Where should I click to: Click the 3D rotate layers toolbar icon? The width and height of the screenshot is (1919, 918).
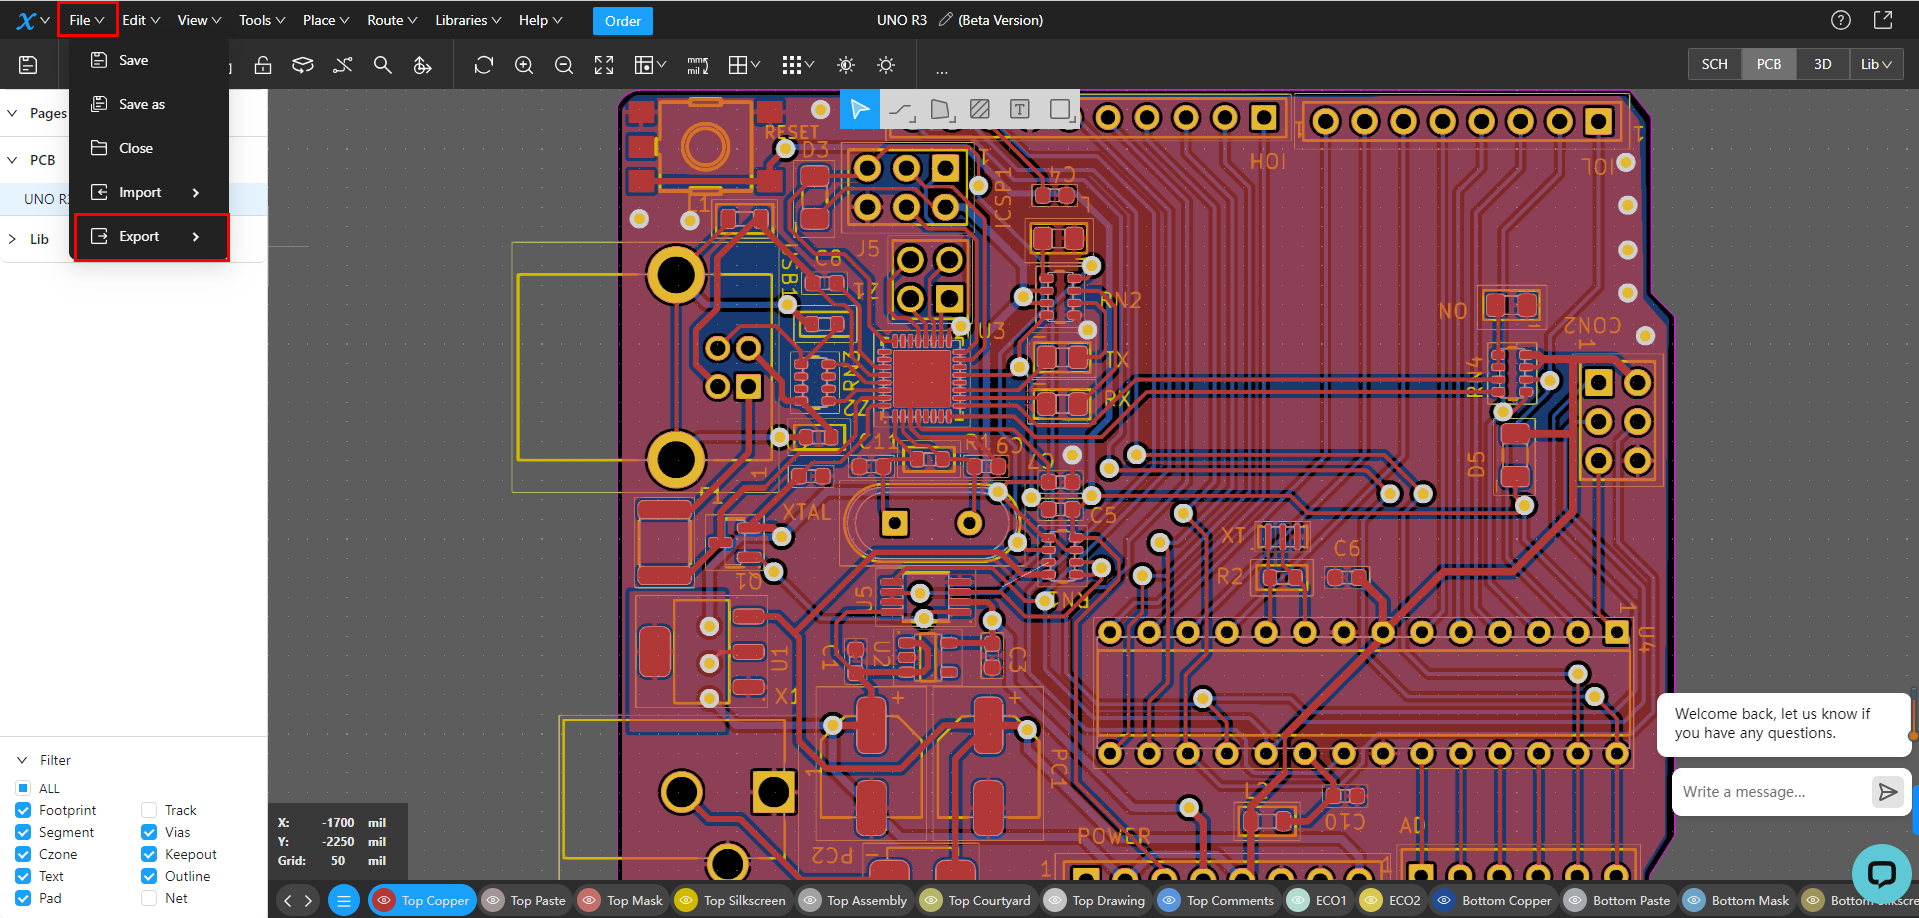303,65
